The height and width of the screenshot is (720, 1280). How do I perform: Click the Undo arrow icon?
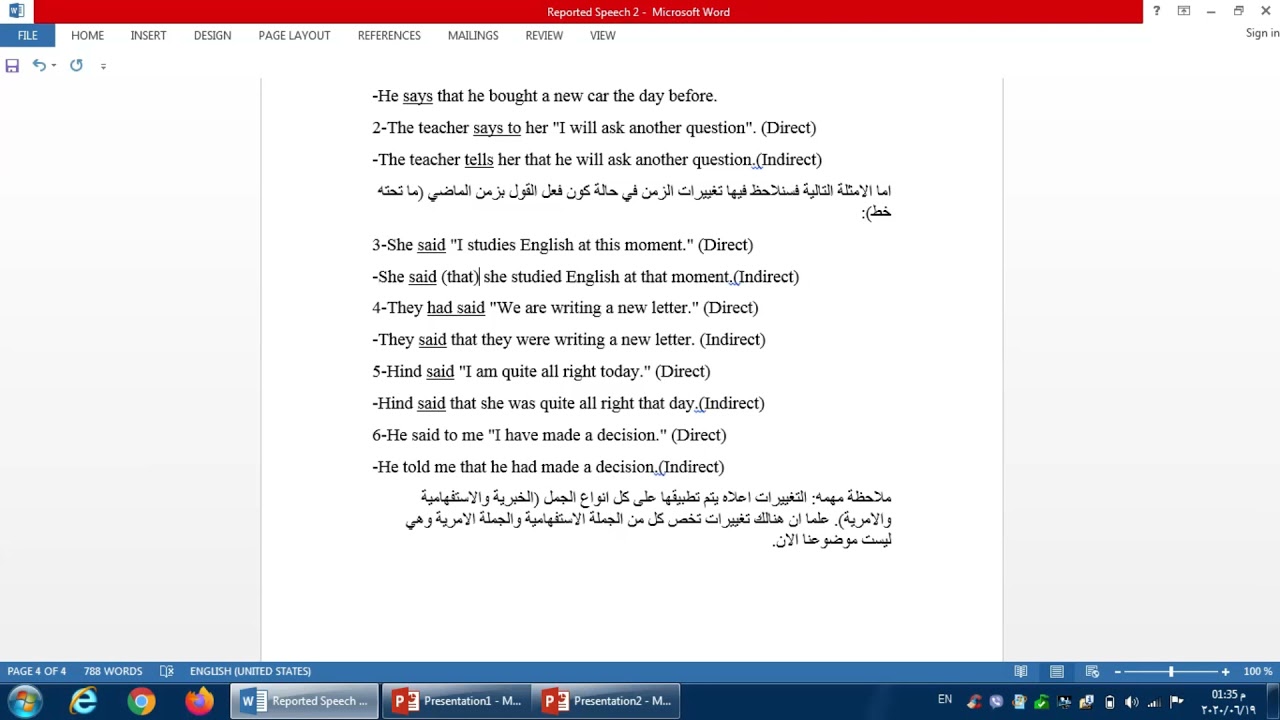38,65
